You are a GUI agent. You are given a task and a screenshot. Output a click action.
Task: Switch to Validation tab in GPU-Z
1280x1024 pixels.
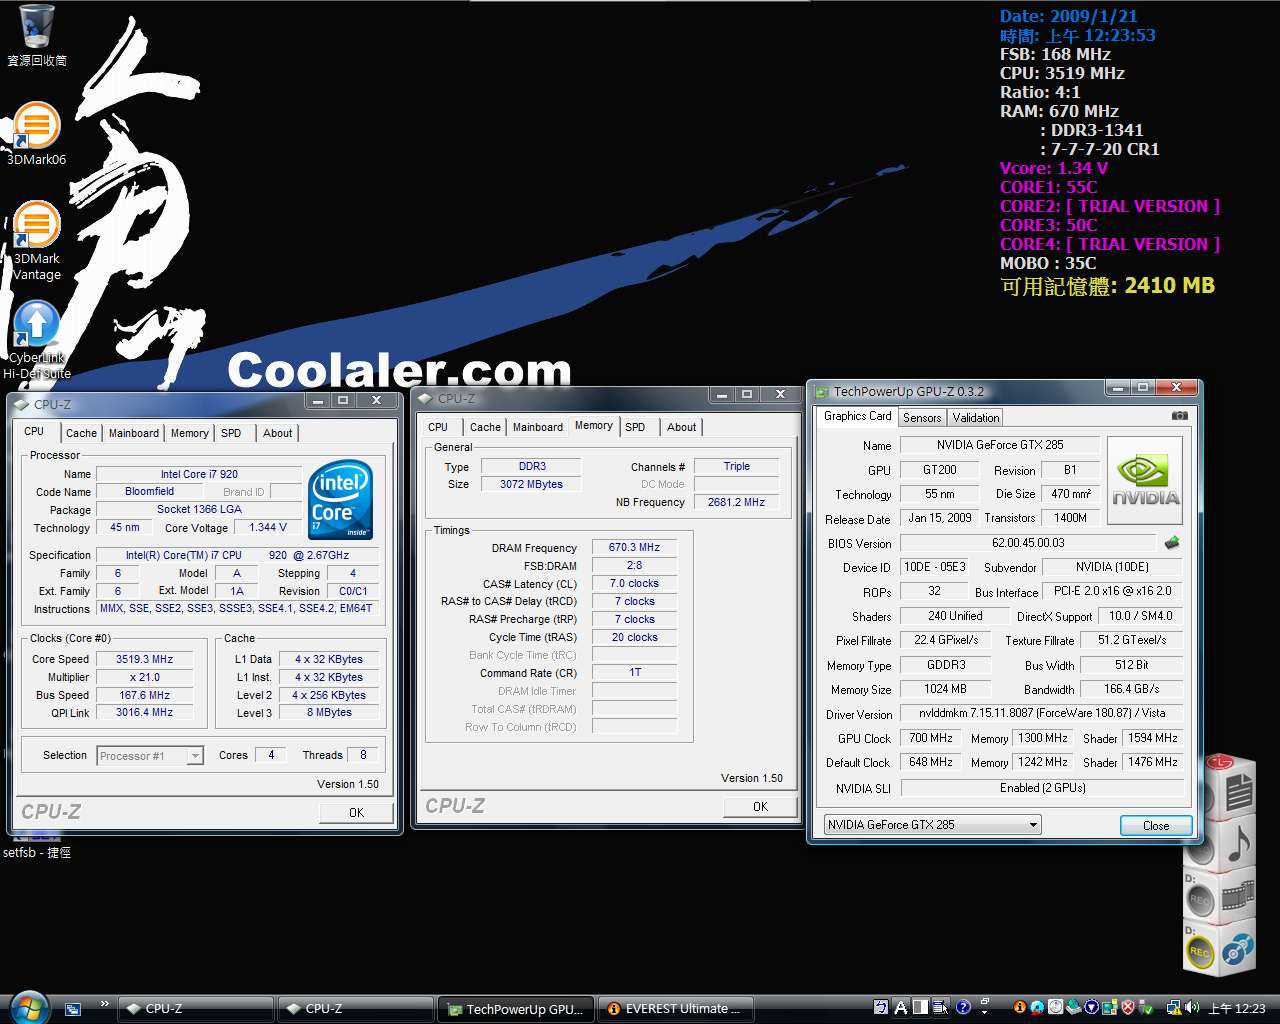(x=975, y=418)
